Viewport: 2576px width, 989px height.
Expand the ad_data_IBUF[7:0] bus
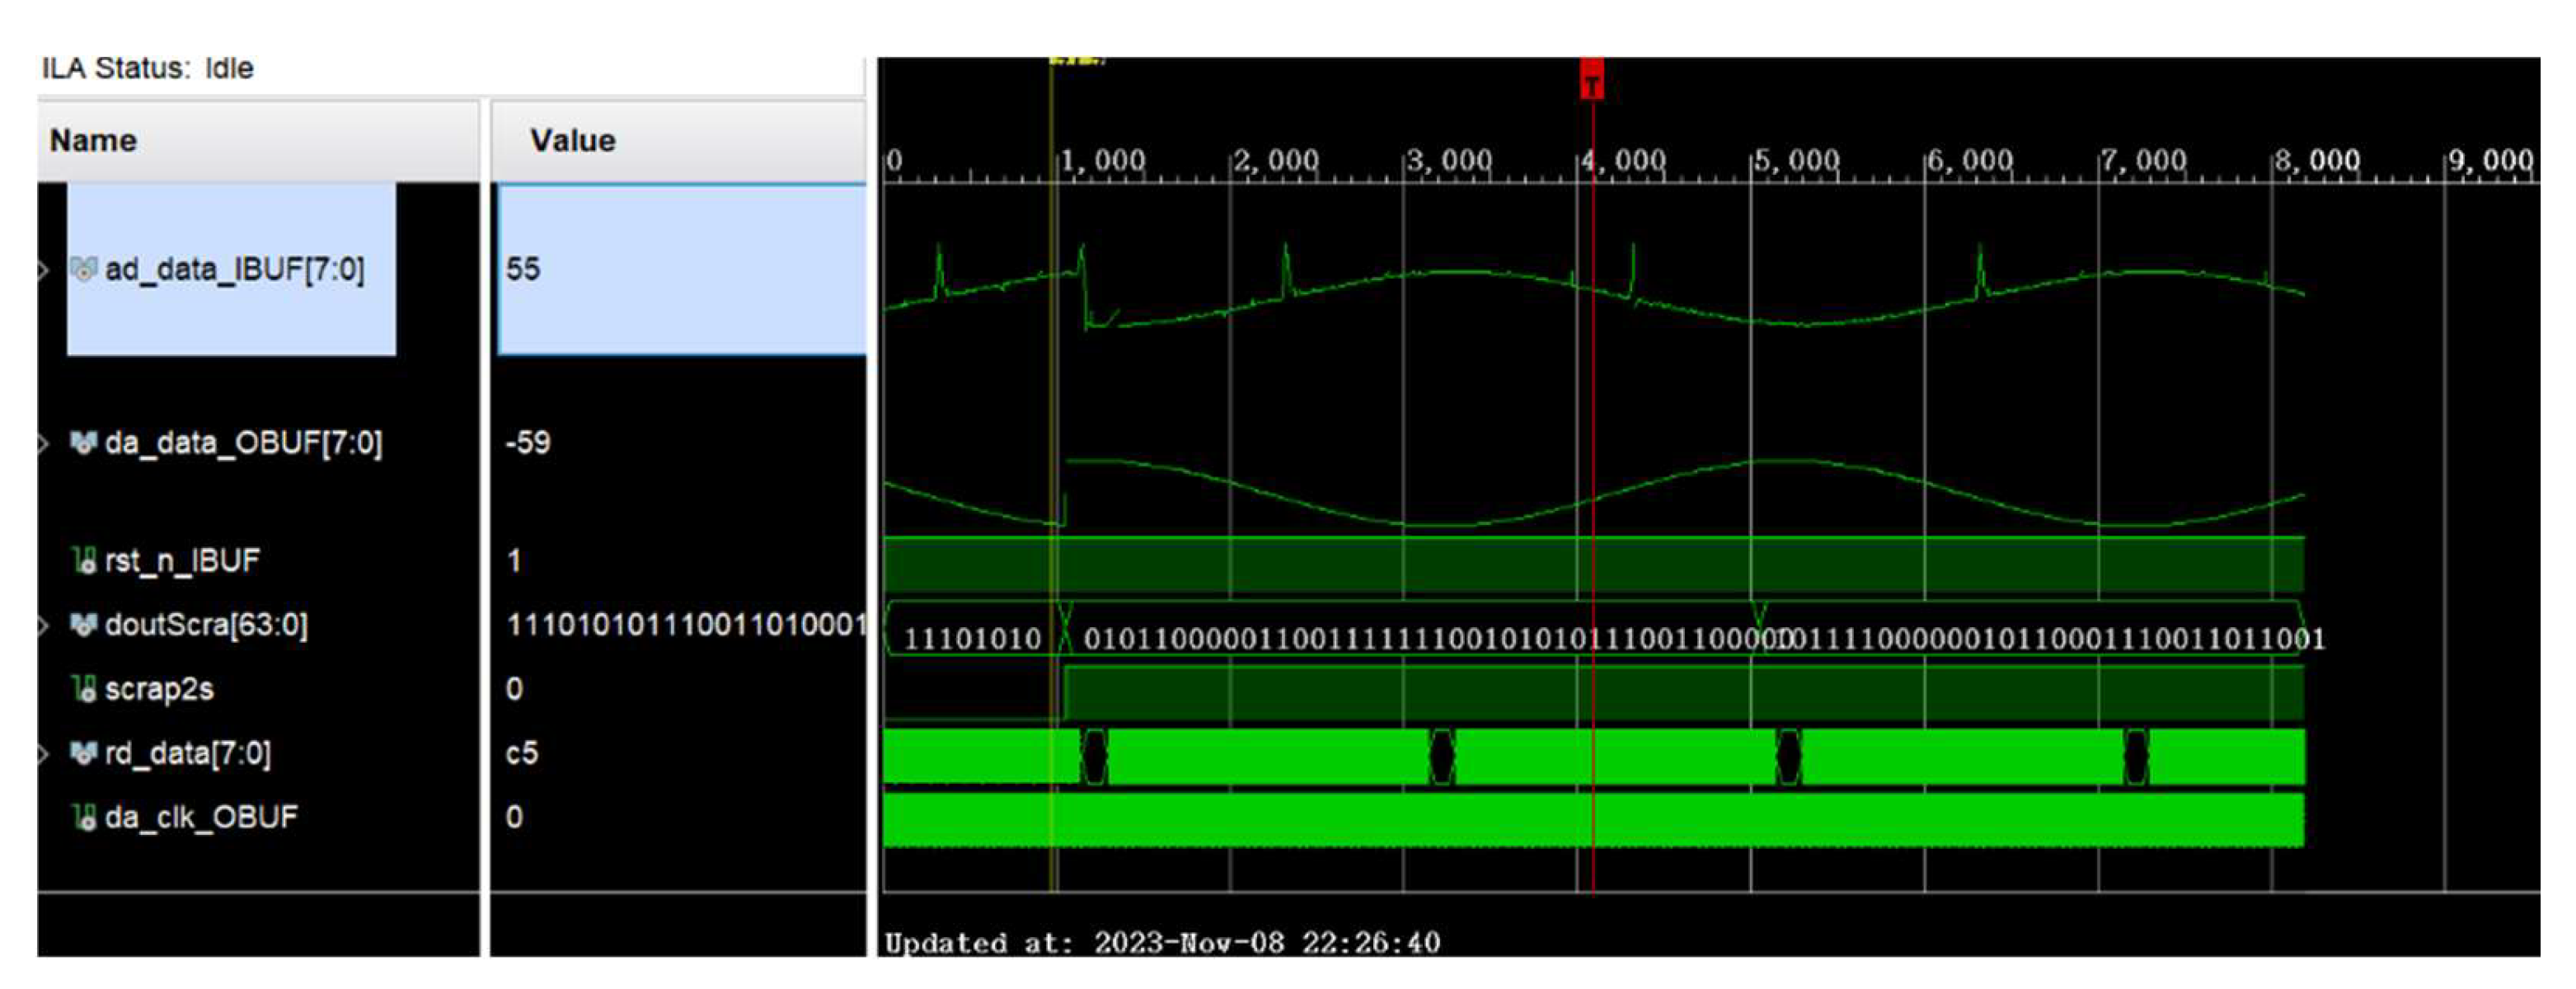(43, 269)
